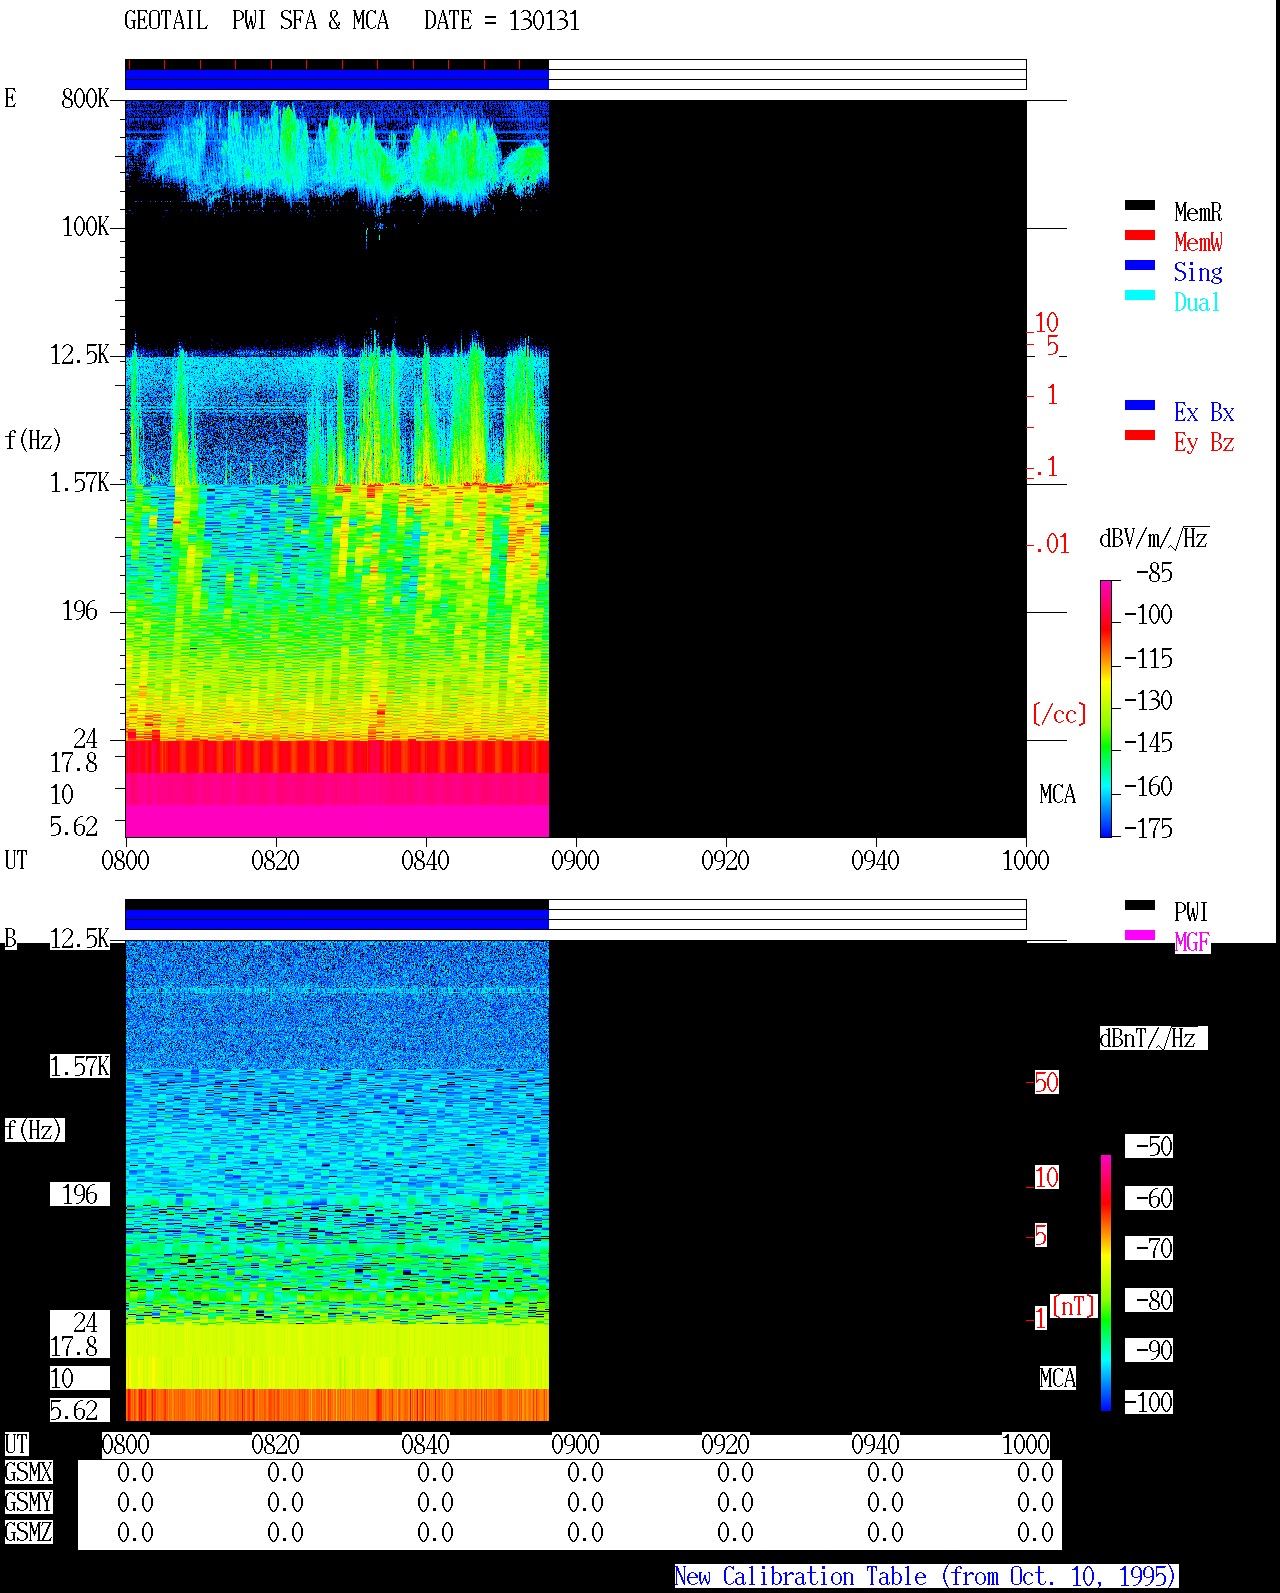Click the magenta MGF legend swatch
1280x1593 pixels.
1140,935
